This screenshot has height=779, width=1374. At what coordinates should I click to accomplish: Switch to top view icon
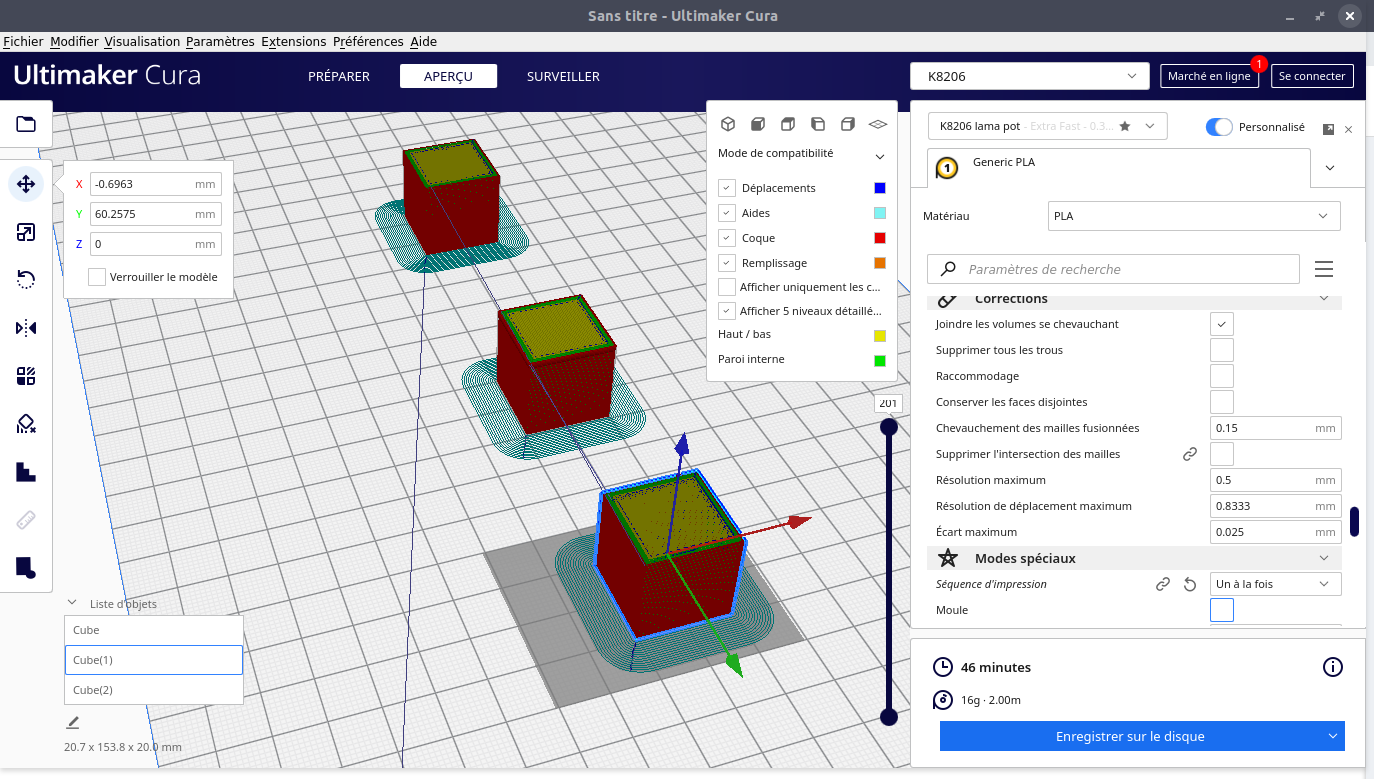(x=788, y=124)
